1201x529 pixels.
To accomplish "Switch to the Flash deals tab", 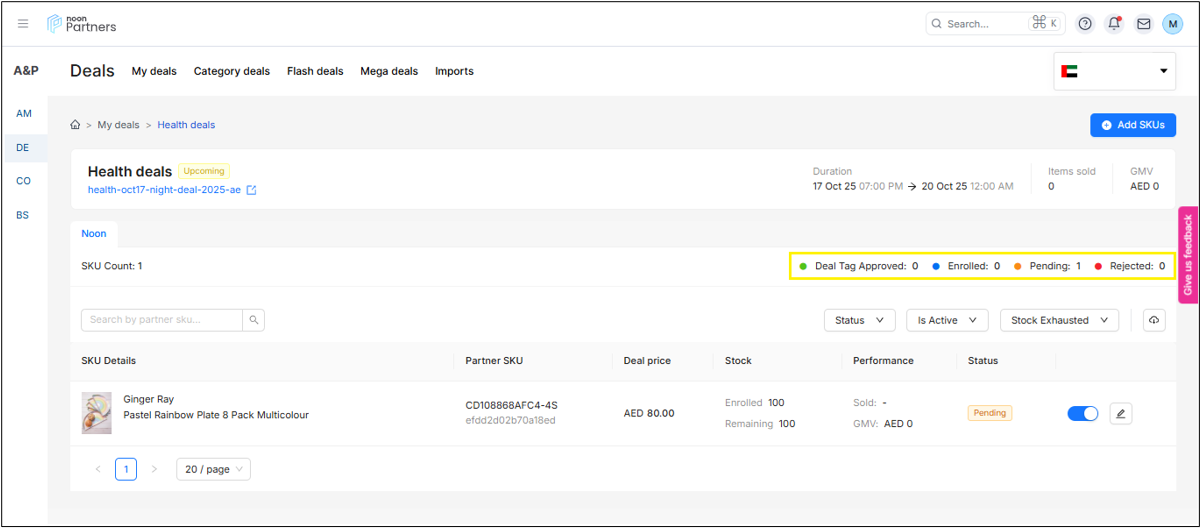I will coord(315,71).
